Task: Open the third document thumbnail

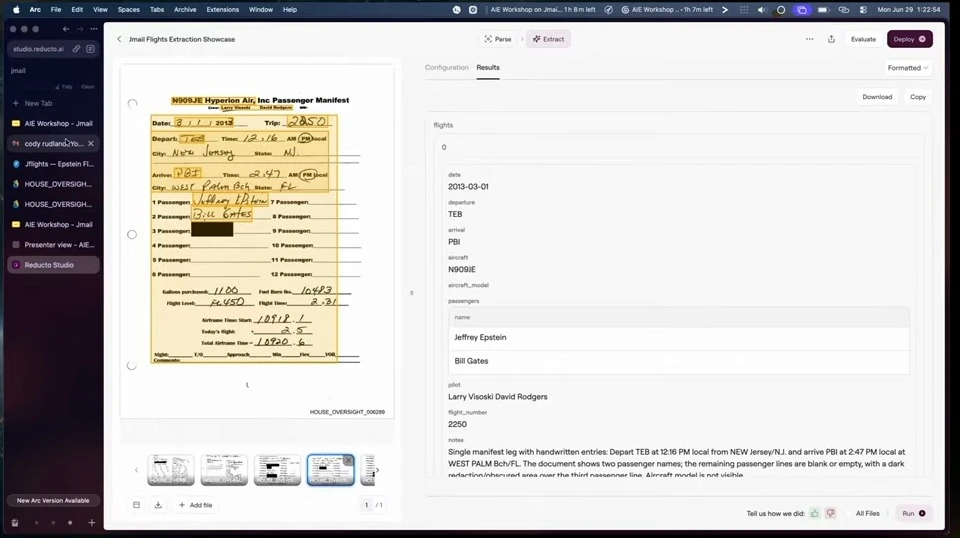Action: [x=277, y=470]
